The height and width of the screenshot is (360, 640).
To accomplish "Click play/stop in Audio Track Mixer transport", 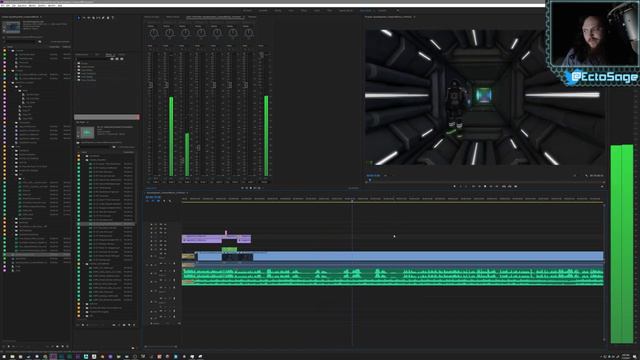I will 251,188.
